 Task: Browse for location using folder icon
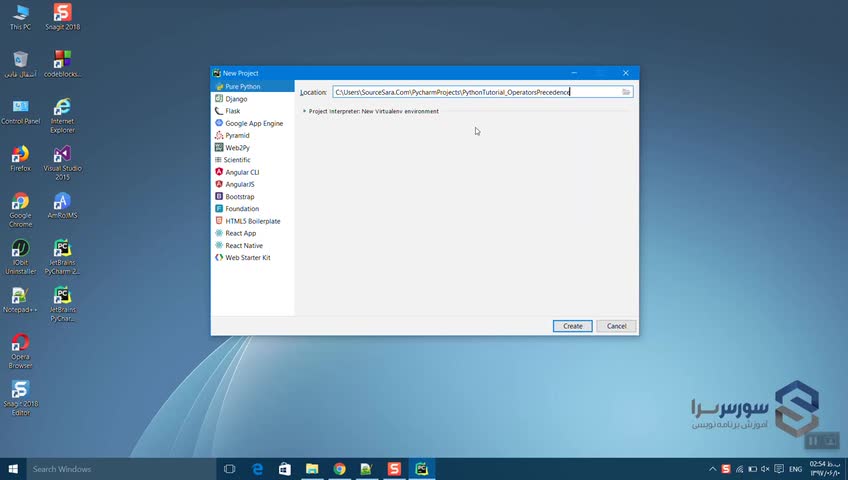pyautogui.click(x=626, y=92)
